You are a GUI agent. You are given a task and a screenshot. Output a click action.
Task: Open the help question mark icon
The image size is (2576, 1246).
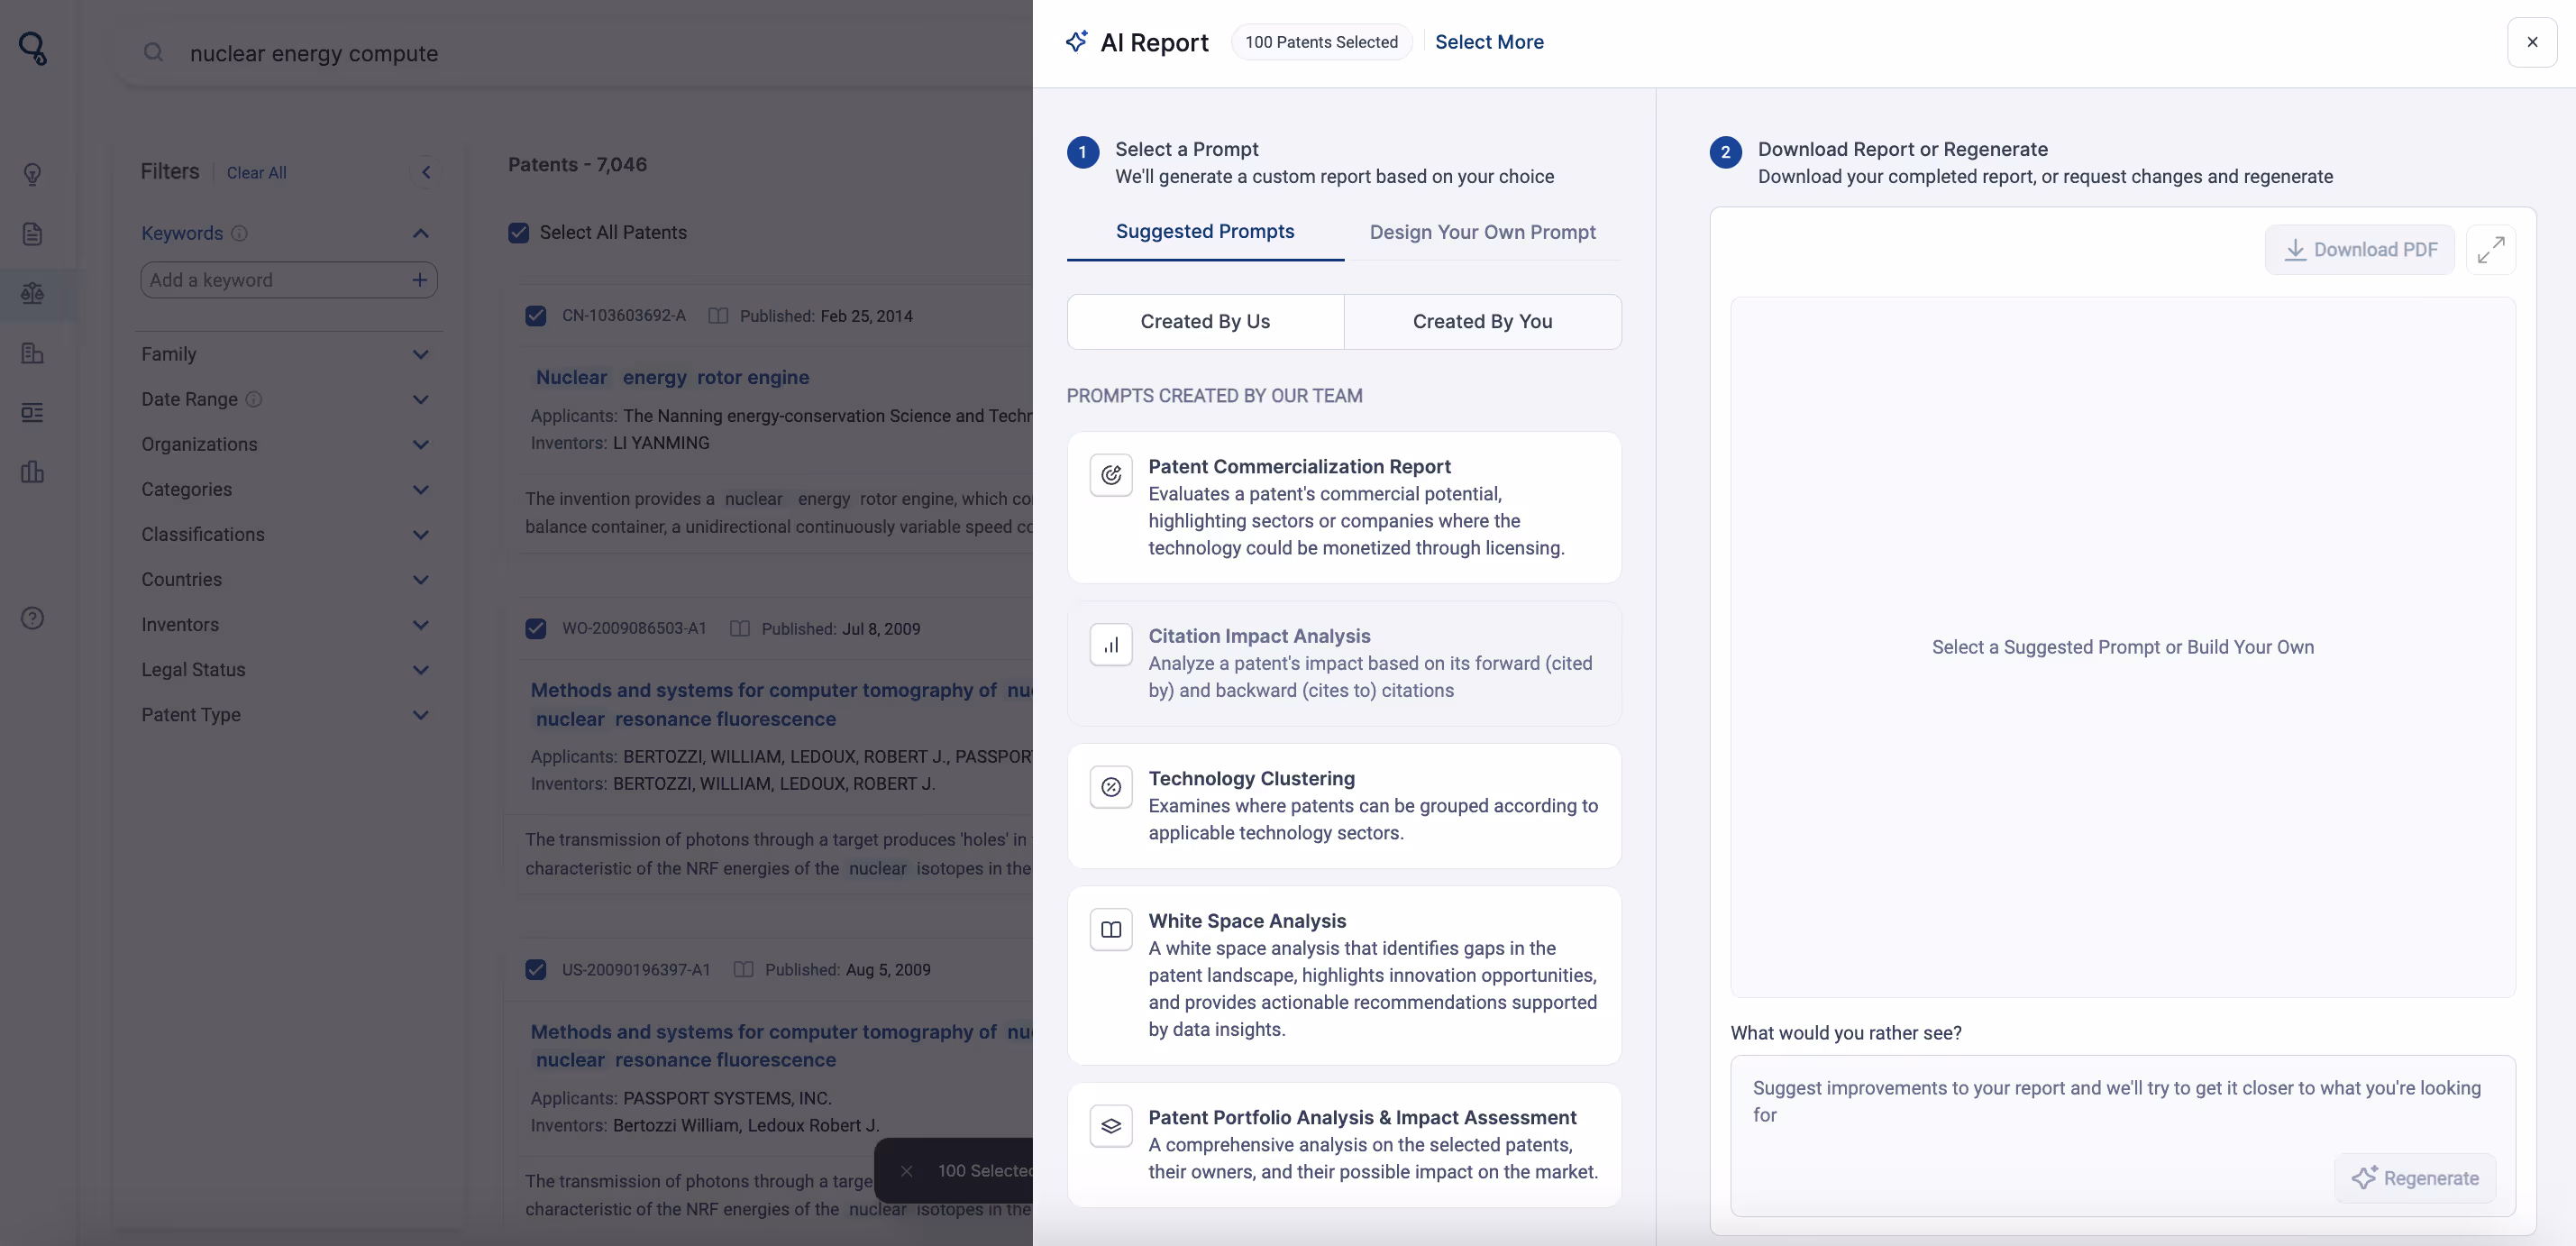pos(33,618)
